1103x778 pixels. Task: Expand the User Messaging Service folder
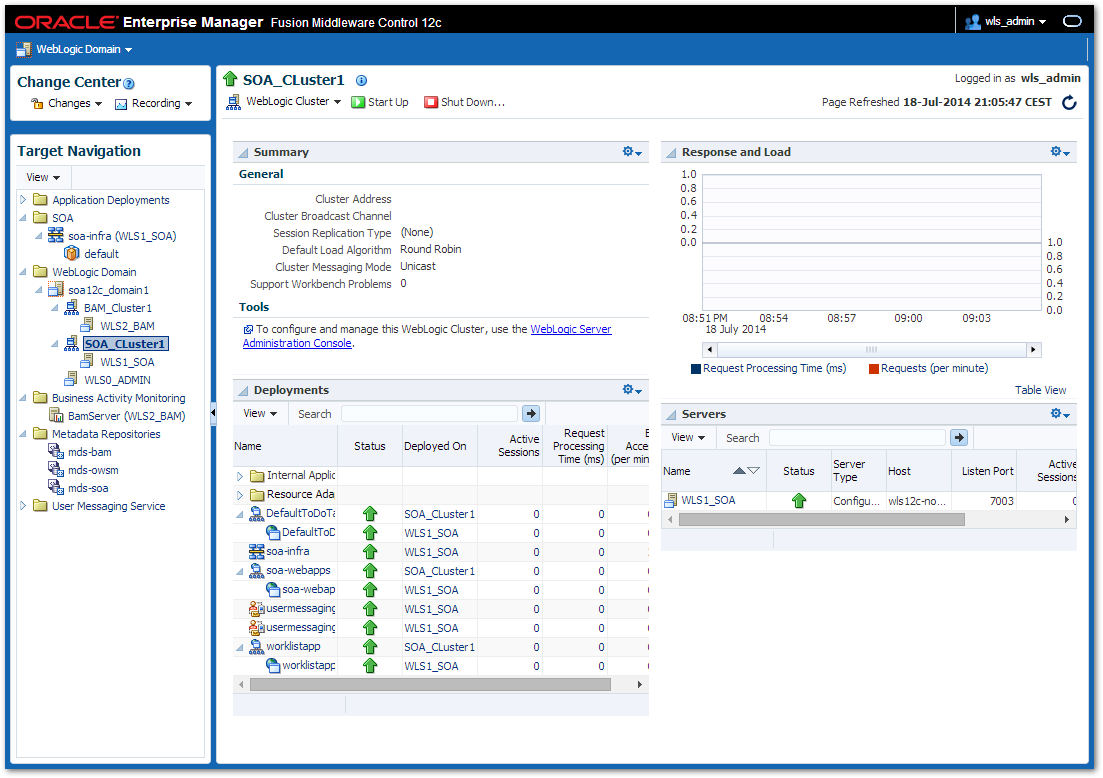click(24, 506)
